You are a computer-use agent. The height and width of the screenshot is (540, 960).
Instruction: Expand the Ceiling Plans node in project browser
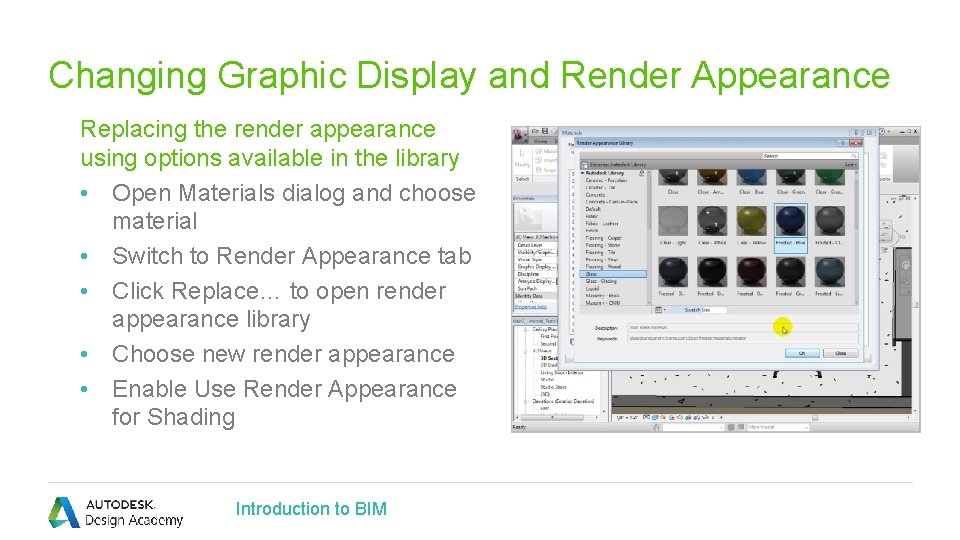coord(526,329)
